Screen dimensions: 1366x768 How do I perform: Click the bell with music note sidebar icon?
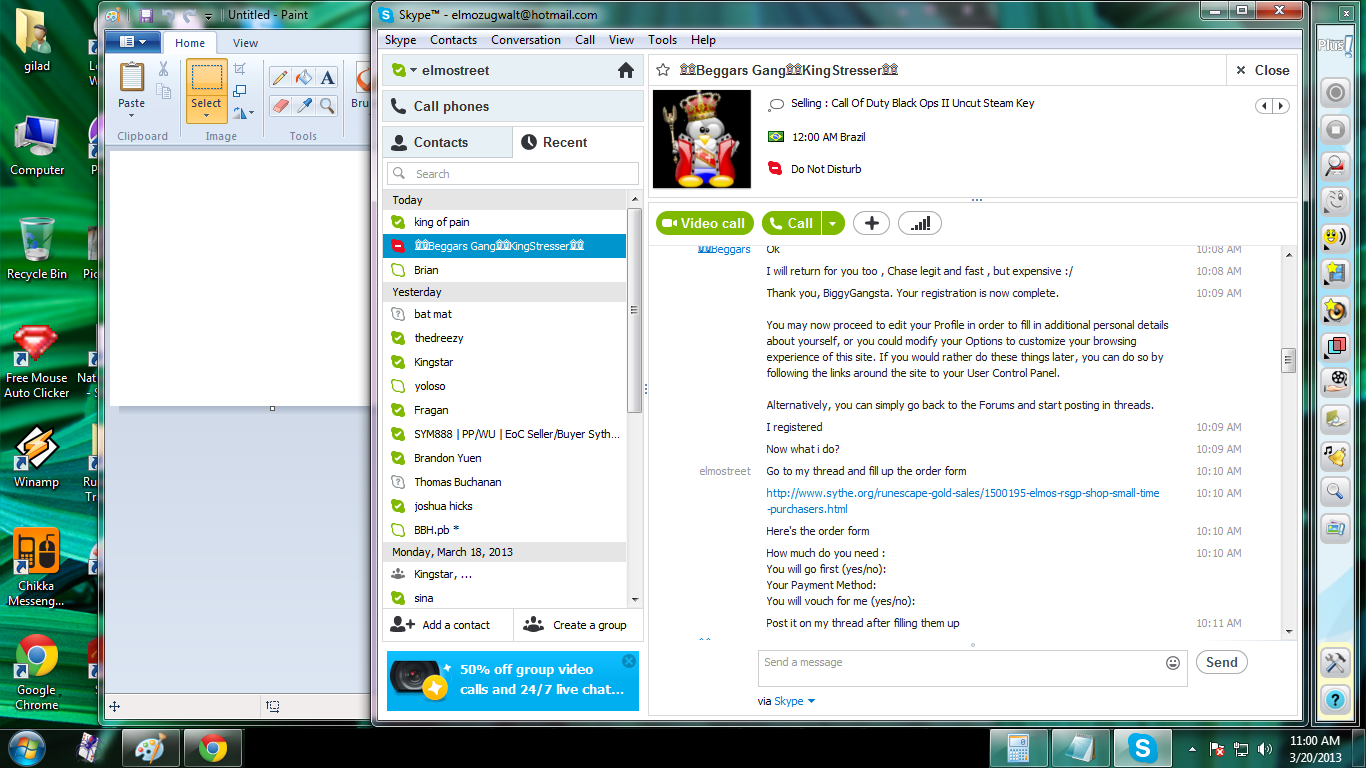click(x=1335, y=454)
